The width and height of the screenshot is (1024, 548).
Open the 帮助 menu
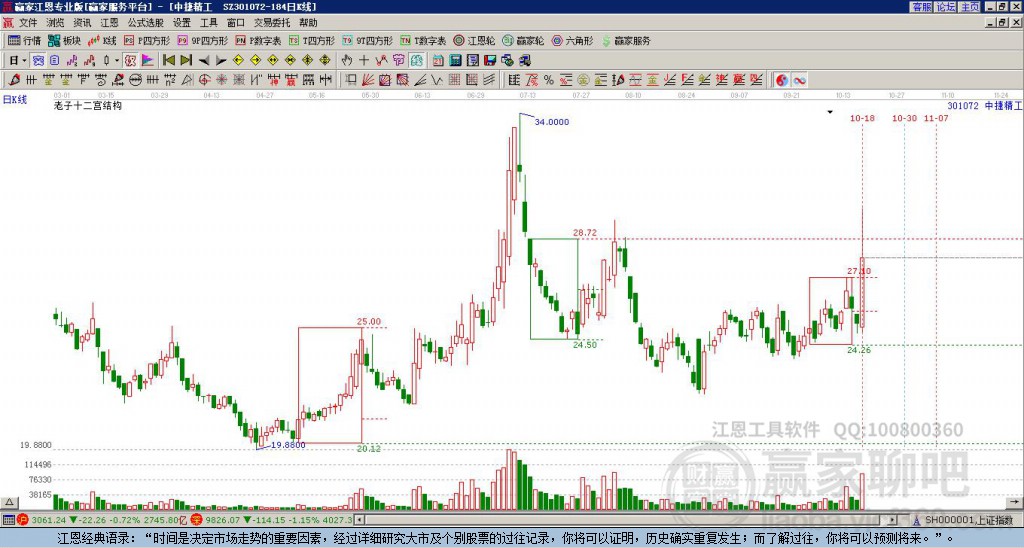[308, 23]
